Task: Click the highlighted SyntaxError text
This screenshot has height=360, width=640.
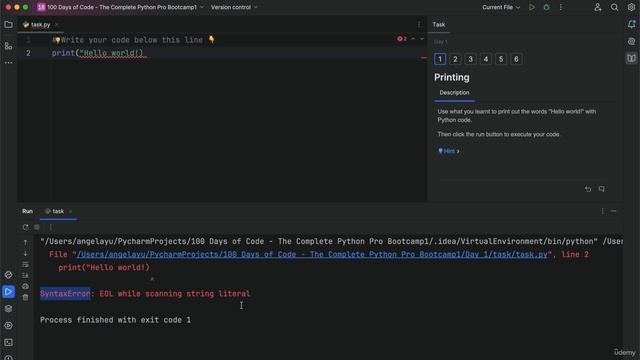Action: (65, 293)
